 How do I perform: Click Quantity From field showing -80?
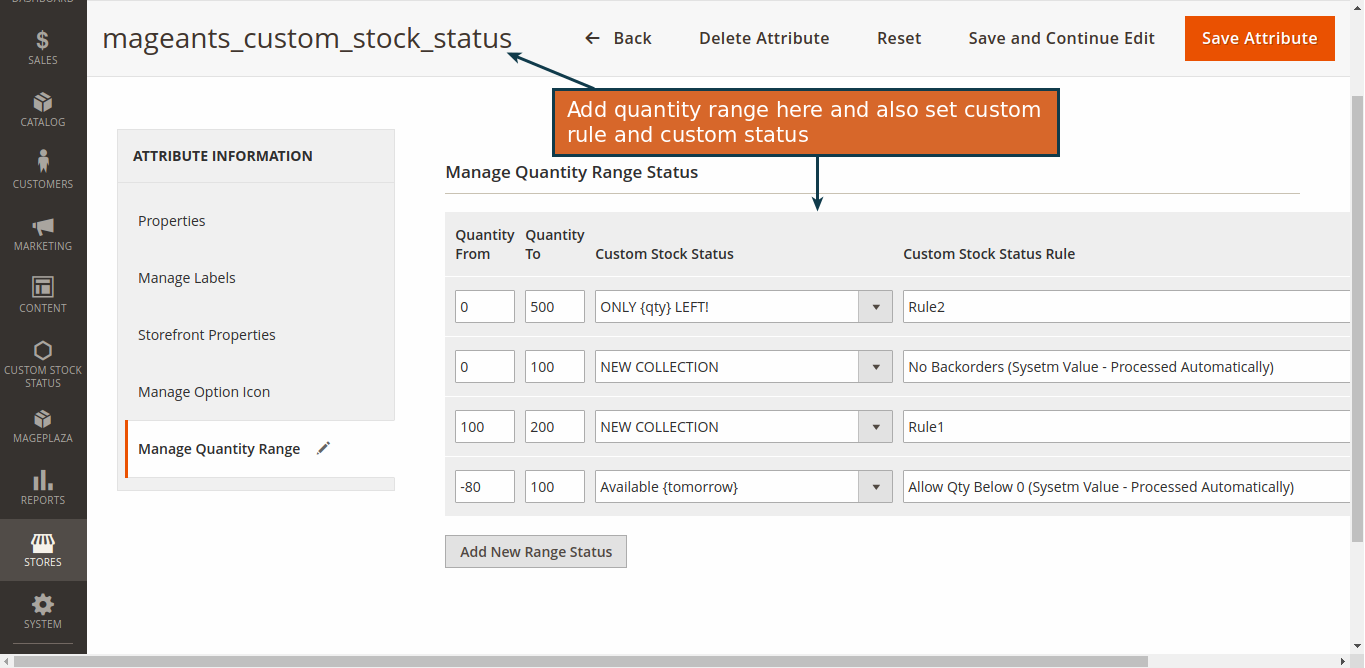tap(485, 487)
